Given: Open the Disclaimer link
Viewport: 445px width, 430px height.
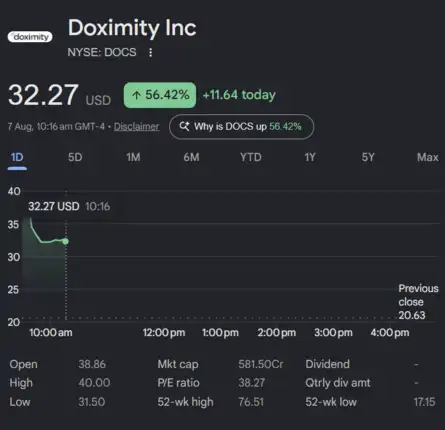Looking at the screenshot, I should coord(136,127).
